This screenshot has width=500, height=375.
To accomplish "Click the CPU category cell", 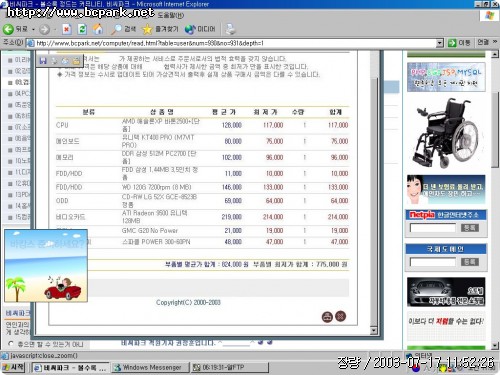I will 62,125.
